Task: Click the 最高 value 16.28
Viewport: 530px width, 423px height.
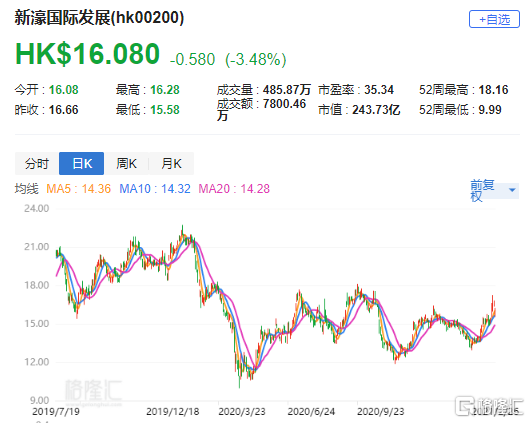Action: pos(165,90)
